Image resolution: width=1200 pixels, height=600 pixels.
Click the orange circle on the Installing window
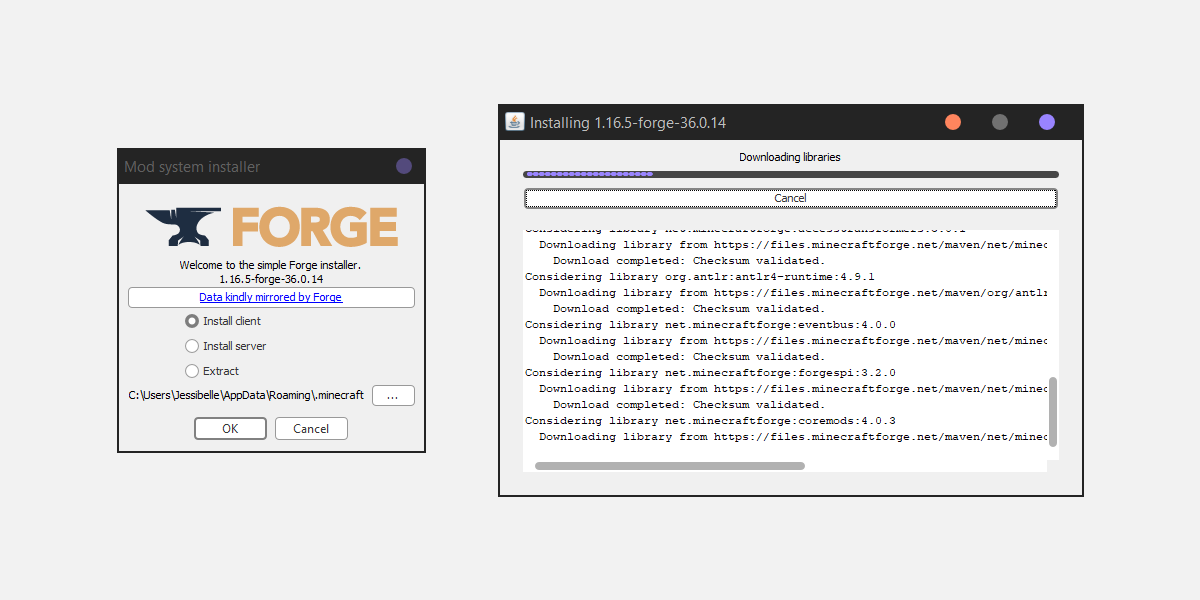(x=952, y=121)
